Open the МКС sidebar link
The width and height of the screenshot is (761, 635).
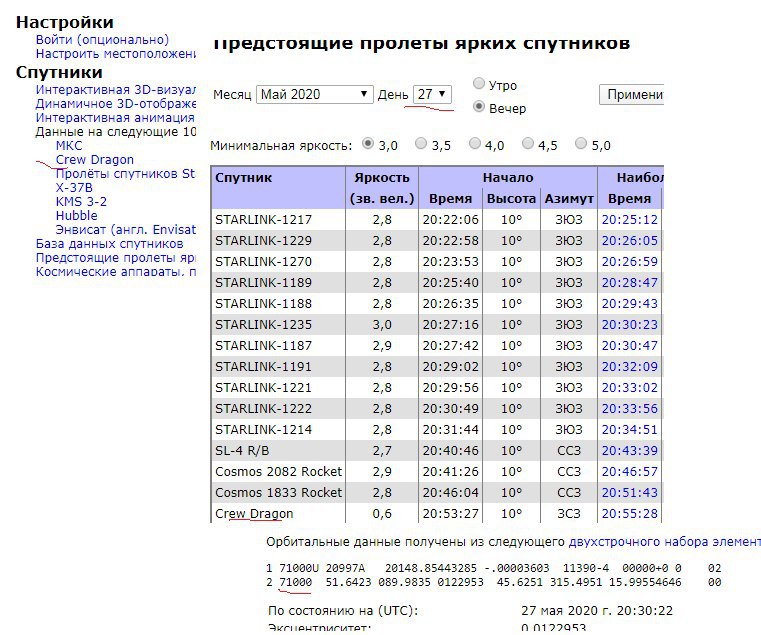point(69,146)
